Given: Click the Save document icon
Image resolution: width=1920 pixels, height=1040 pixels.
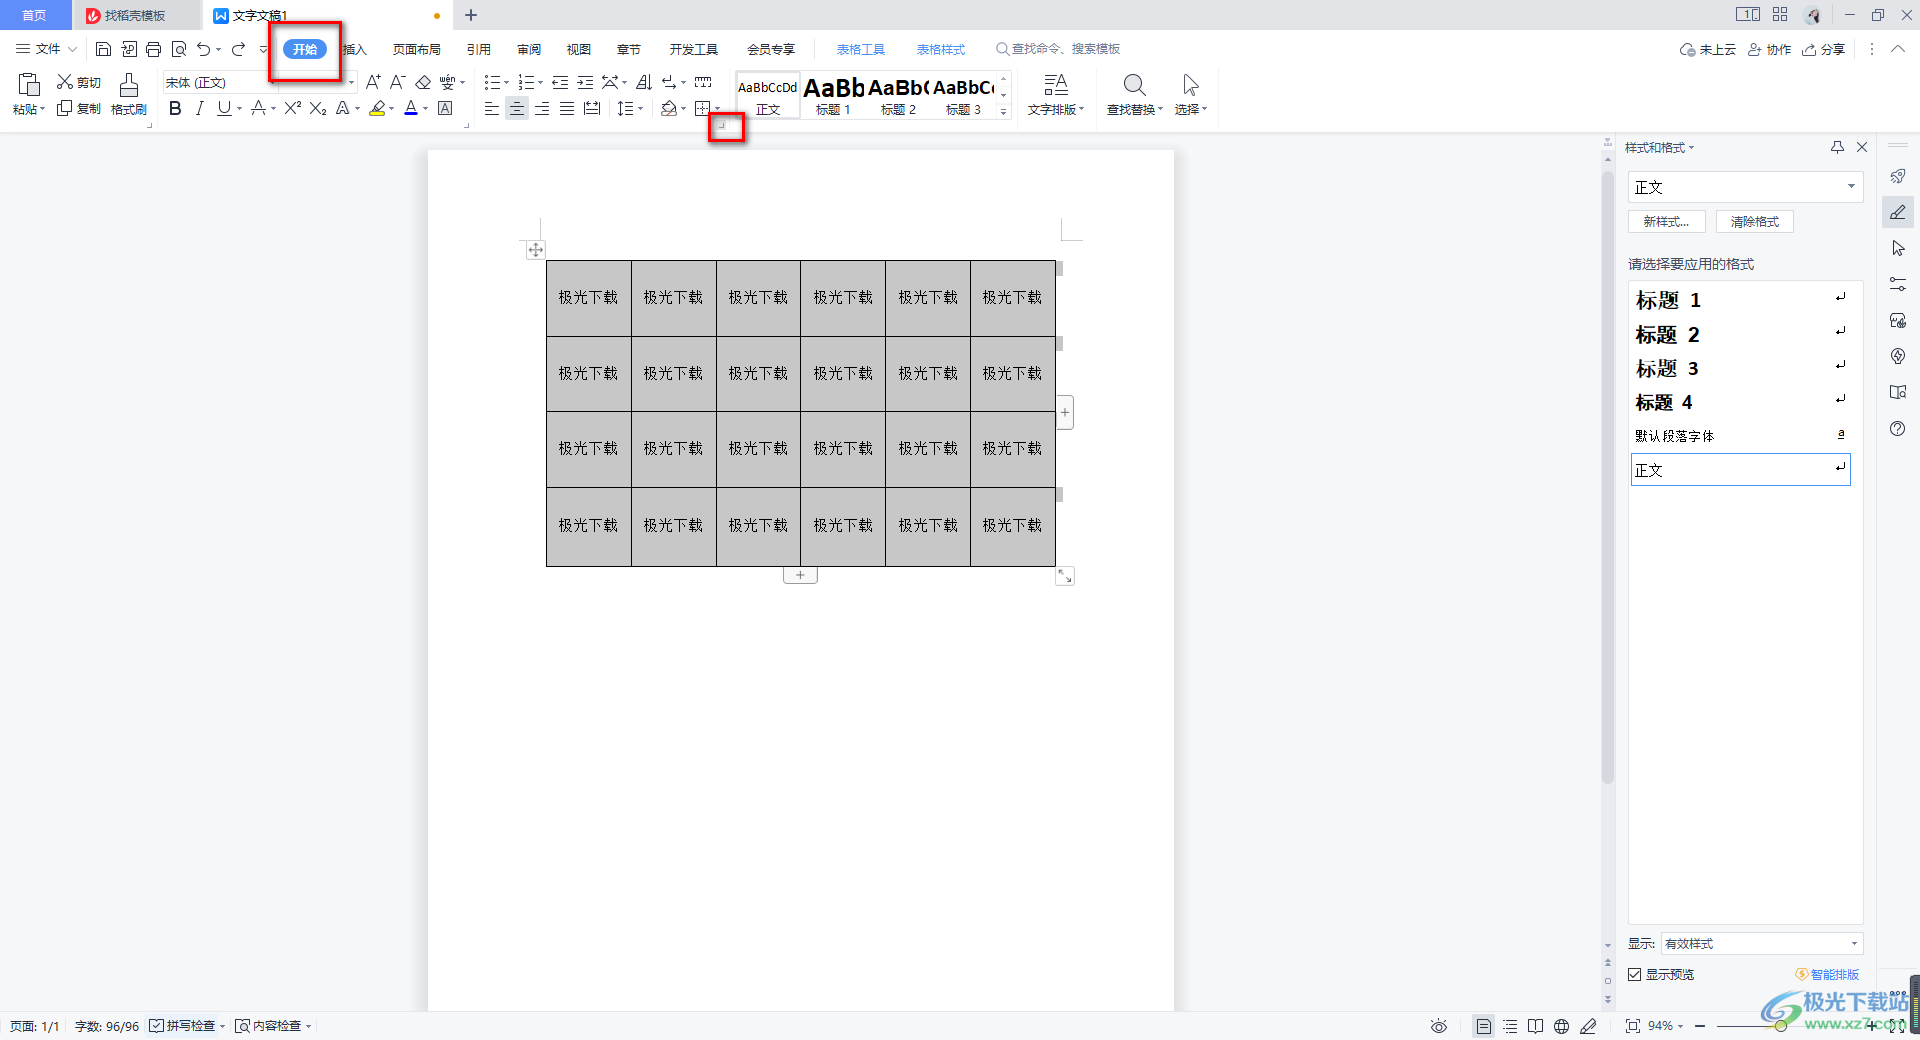Looking at the screenshot, I should (x=103, y=49).
